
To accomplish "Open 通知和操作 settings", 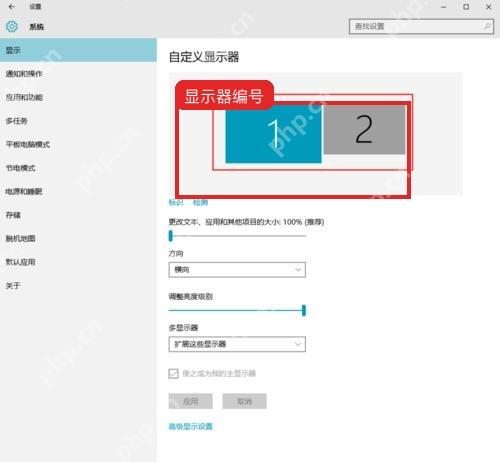I will [78, 74].
